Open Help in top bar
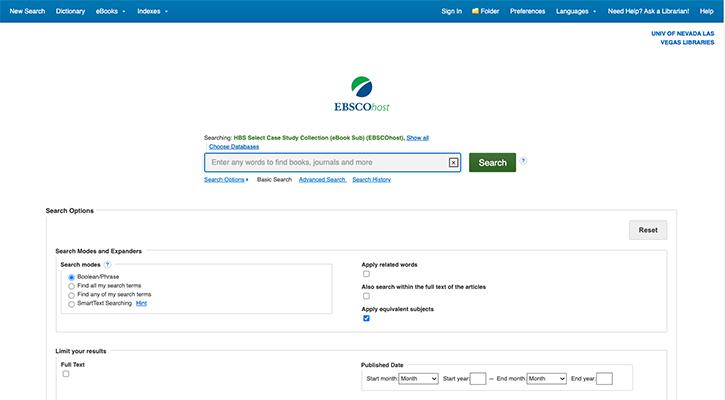The height and width of the screenshot is (400, 725). click(707, 11)
